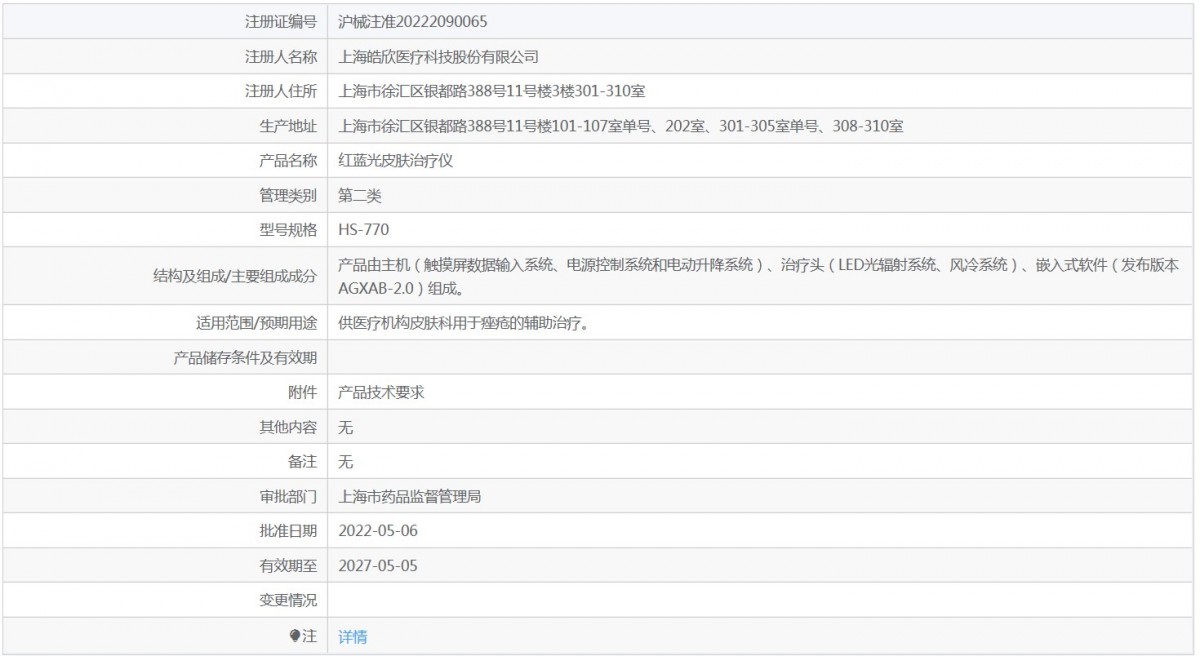Image resolution: width=1200 pixels, height=656 pixels.
Task: Click the 注册人名称 label
Action: tap(281, 57)
